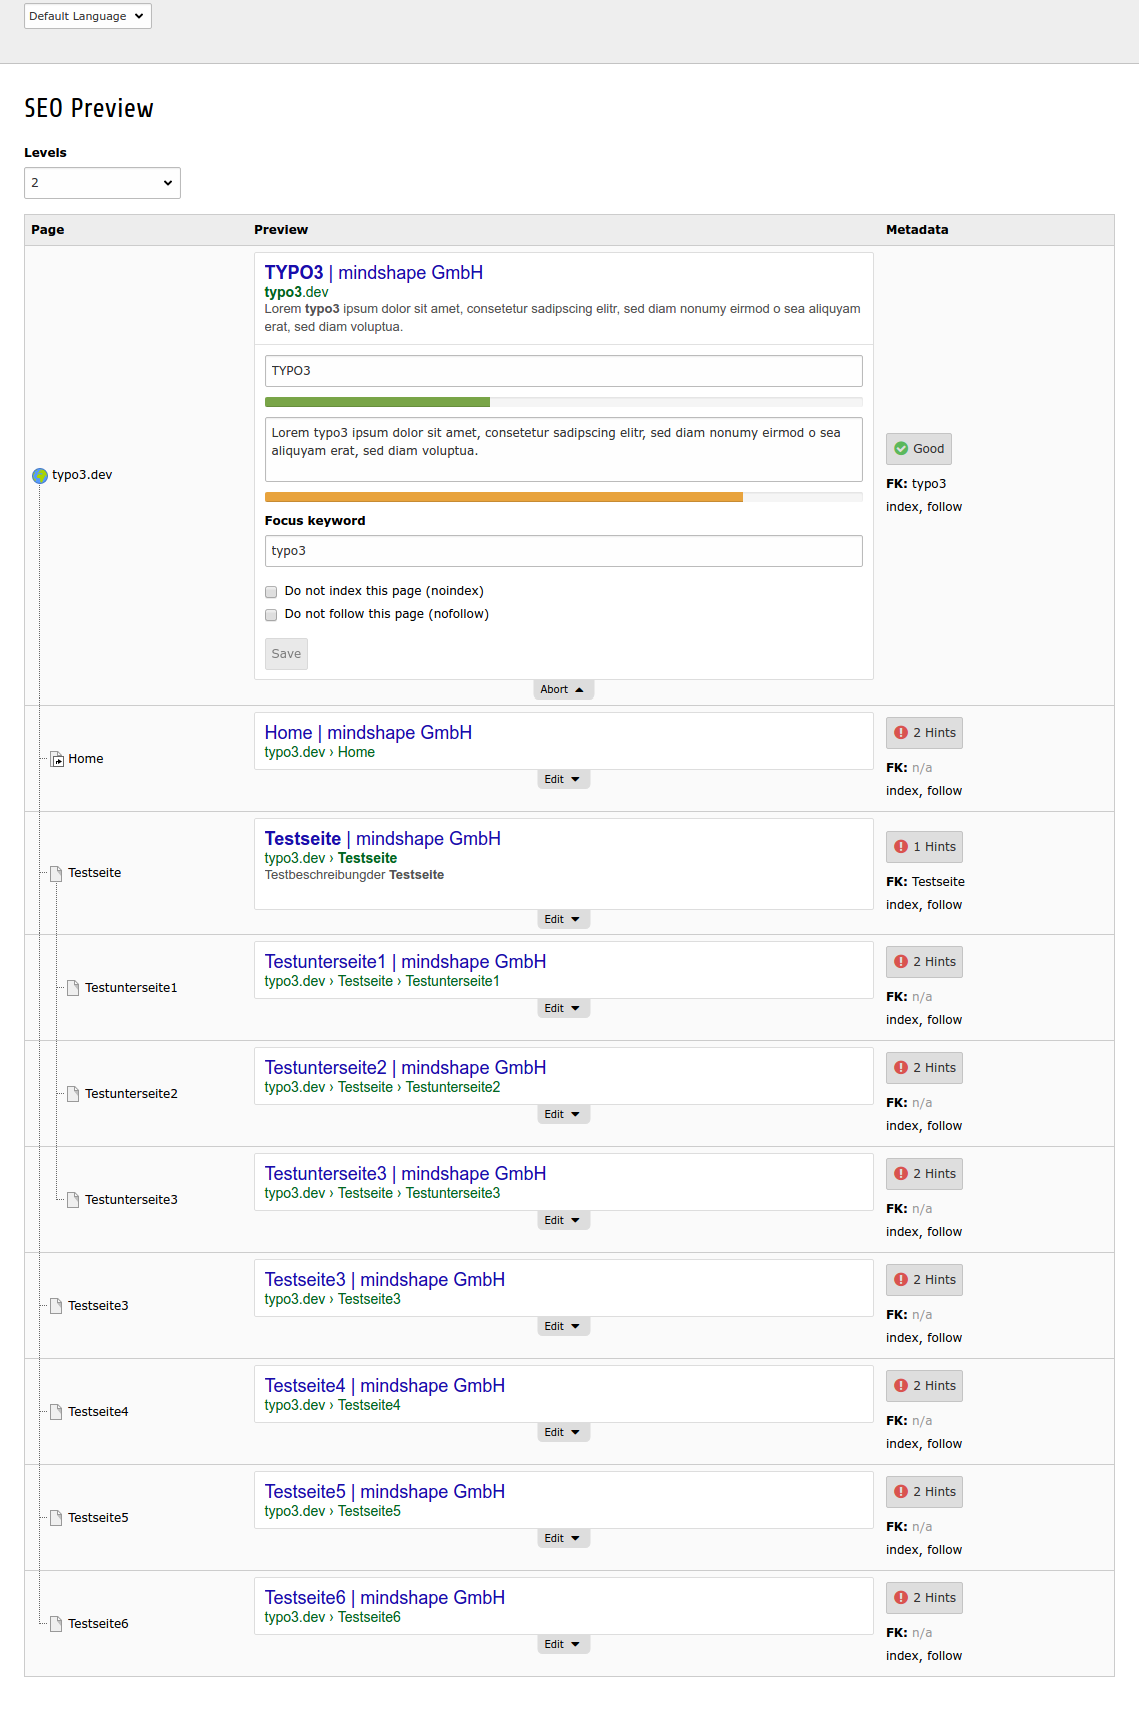Screen dimensions: 1139x1719
Task: Expand Edit for Testunterseite2
Action: tap(563, 1115)
